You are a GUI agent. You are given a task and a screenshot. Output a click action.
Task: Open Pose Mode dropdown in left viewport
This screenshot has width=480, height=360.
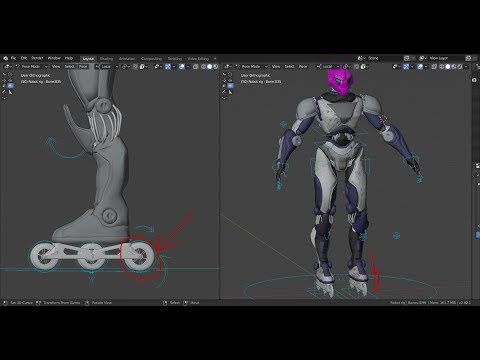click(x=31, y=67)
